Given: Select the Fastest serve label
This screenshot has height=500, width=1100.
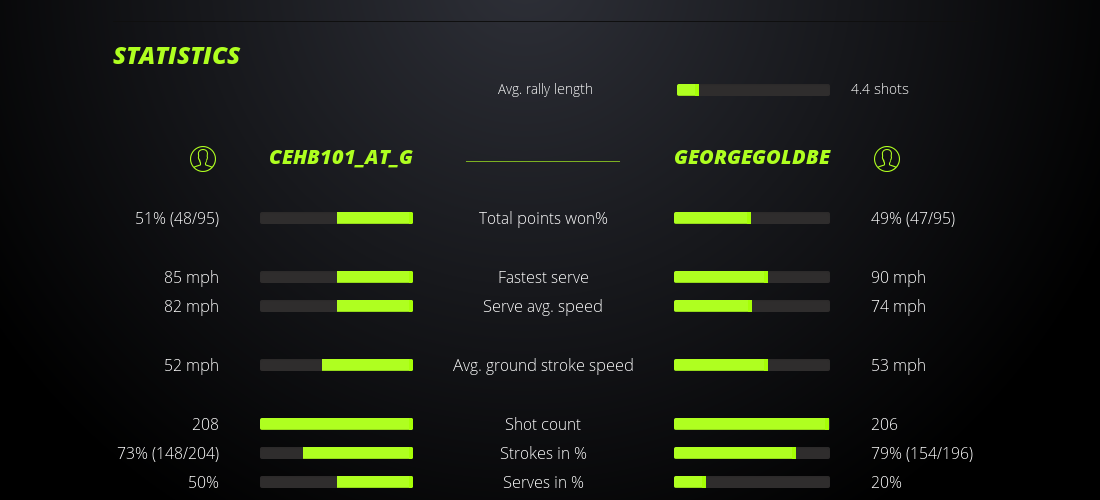Looking at the screenshot, I should pos(543,277).
